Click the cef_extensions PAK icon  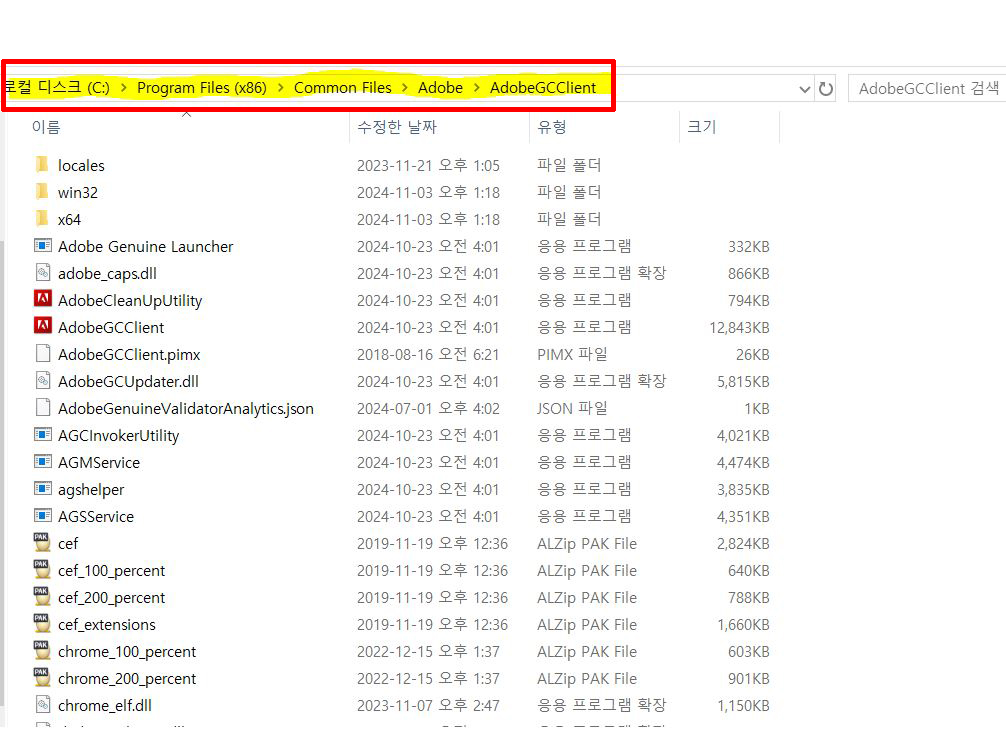pos(42,624)
